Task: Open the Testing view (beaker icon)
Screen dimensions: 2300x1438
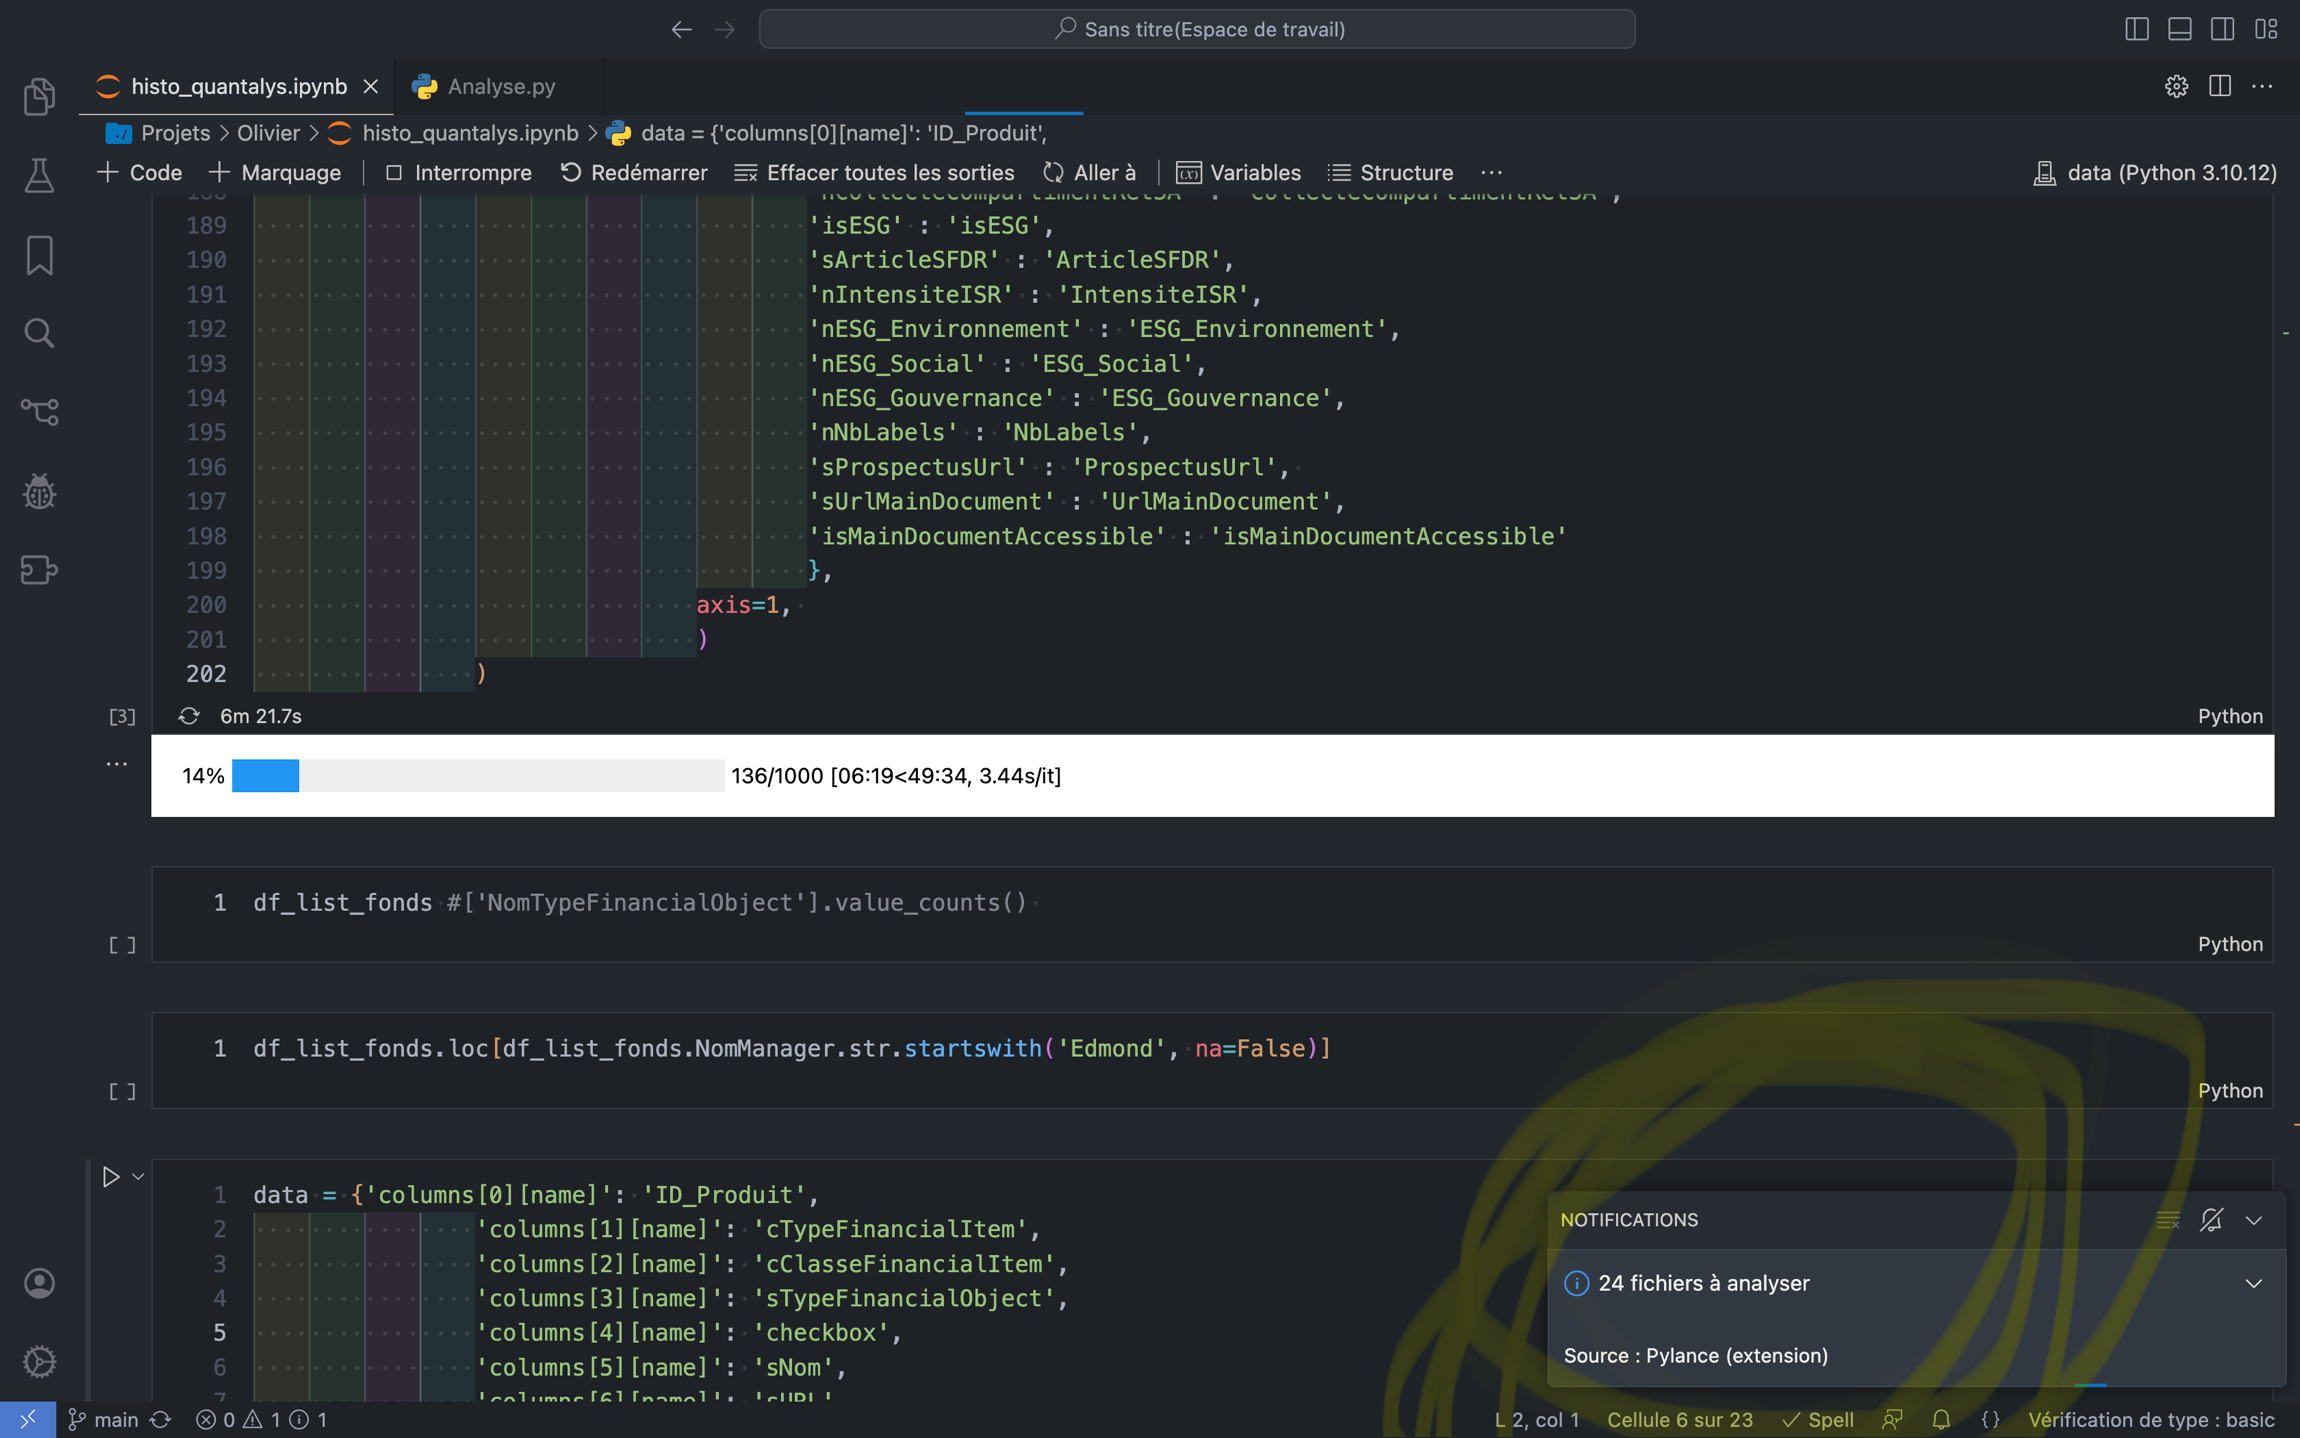Action: tap(38, 176)
